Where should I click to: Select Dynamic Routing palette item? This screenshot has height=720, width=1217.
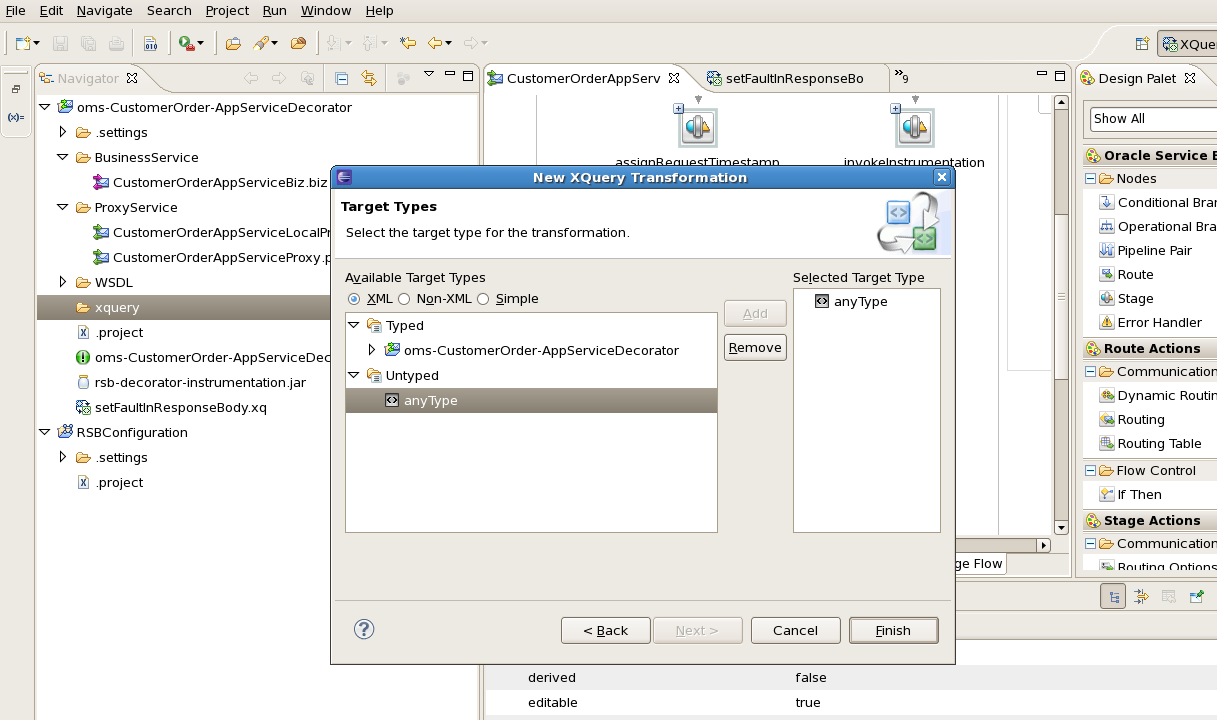coord(1158,395)
